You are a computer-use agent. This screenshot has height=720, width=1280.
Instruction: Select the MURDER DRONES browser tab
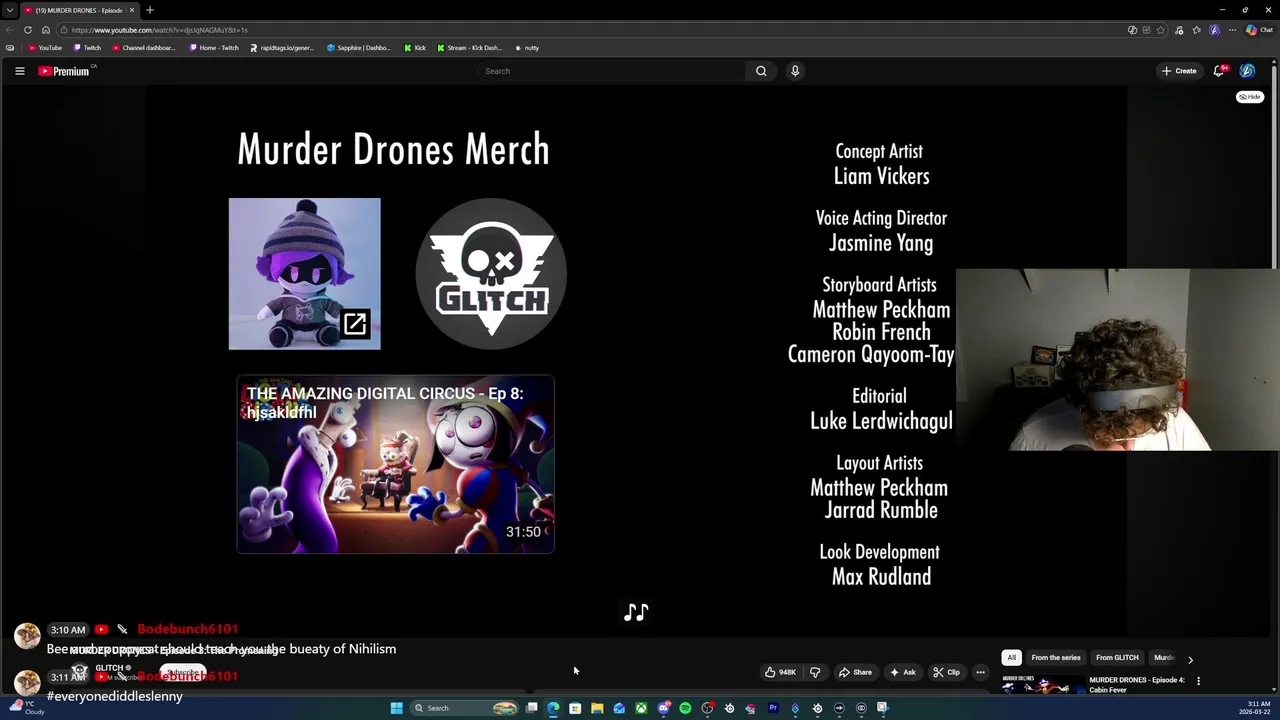[x=78, y=10]
